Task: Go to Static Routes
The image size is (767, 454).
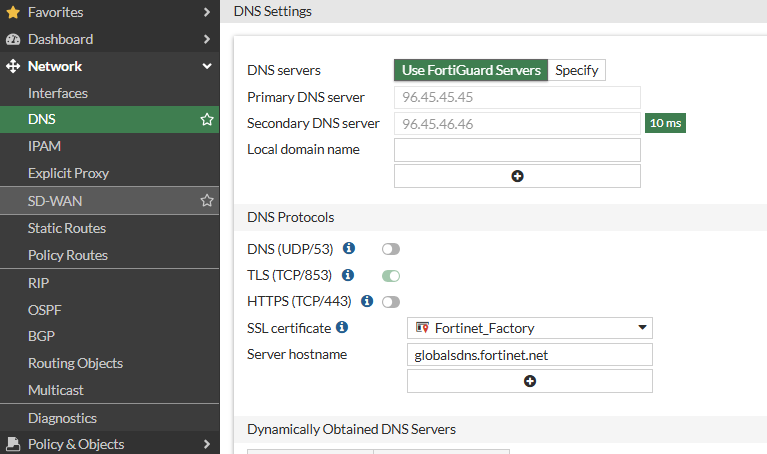Action: (x=67, y=228)
